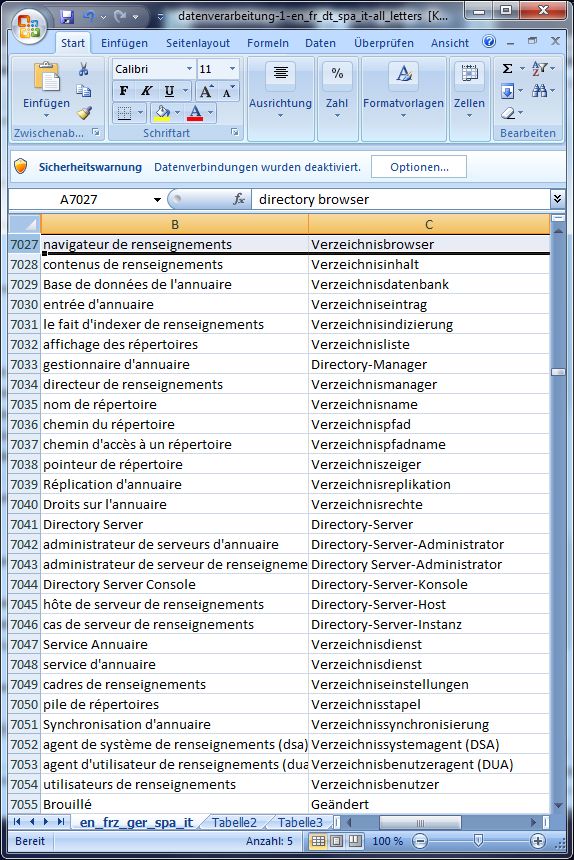Zoom in with the plus button
The height and width of the screenshot is (860, 574).
click(538, 840)
